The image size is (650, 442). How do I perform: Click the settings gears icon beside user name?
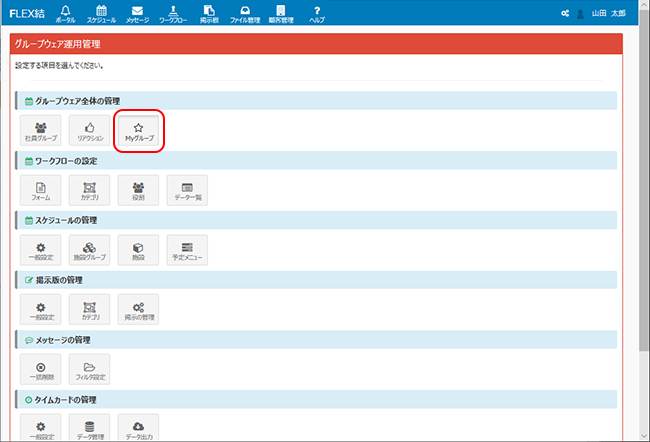pos(565,13)
